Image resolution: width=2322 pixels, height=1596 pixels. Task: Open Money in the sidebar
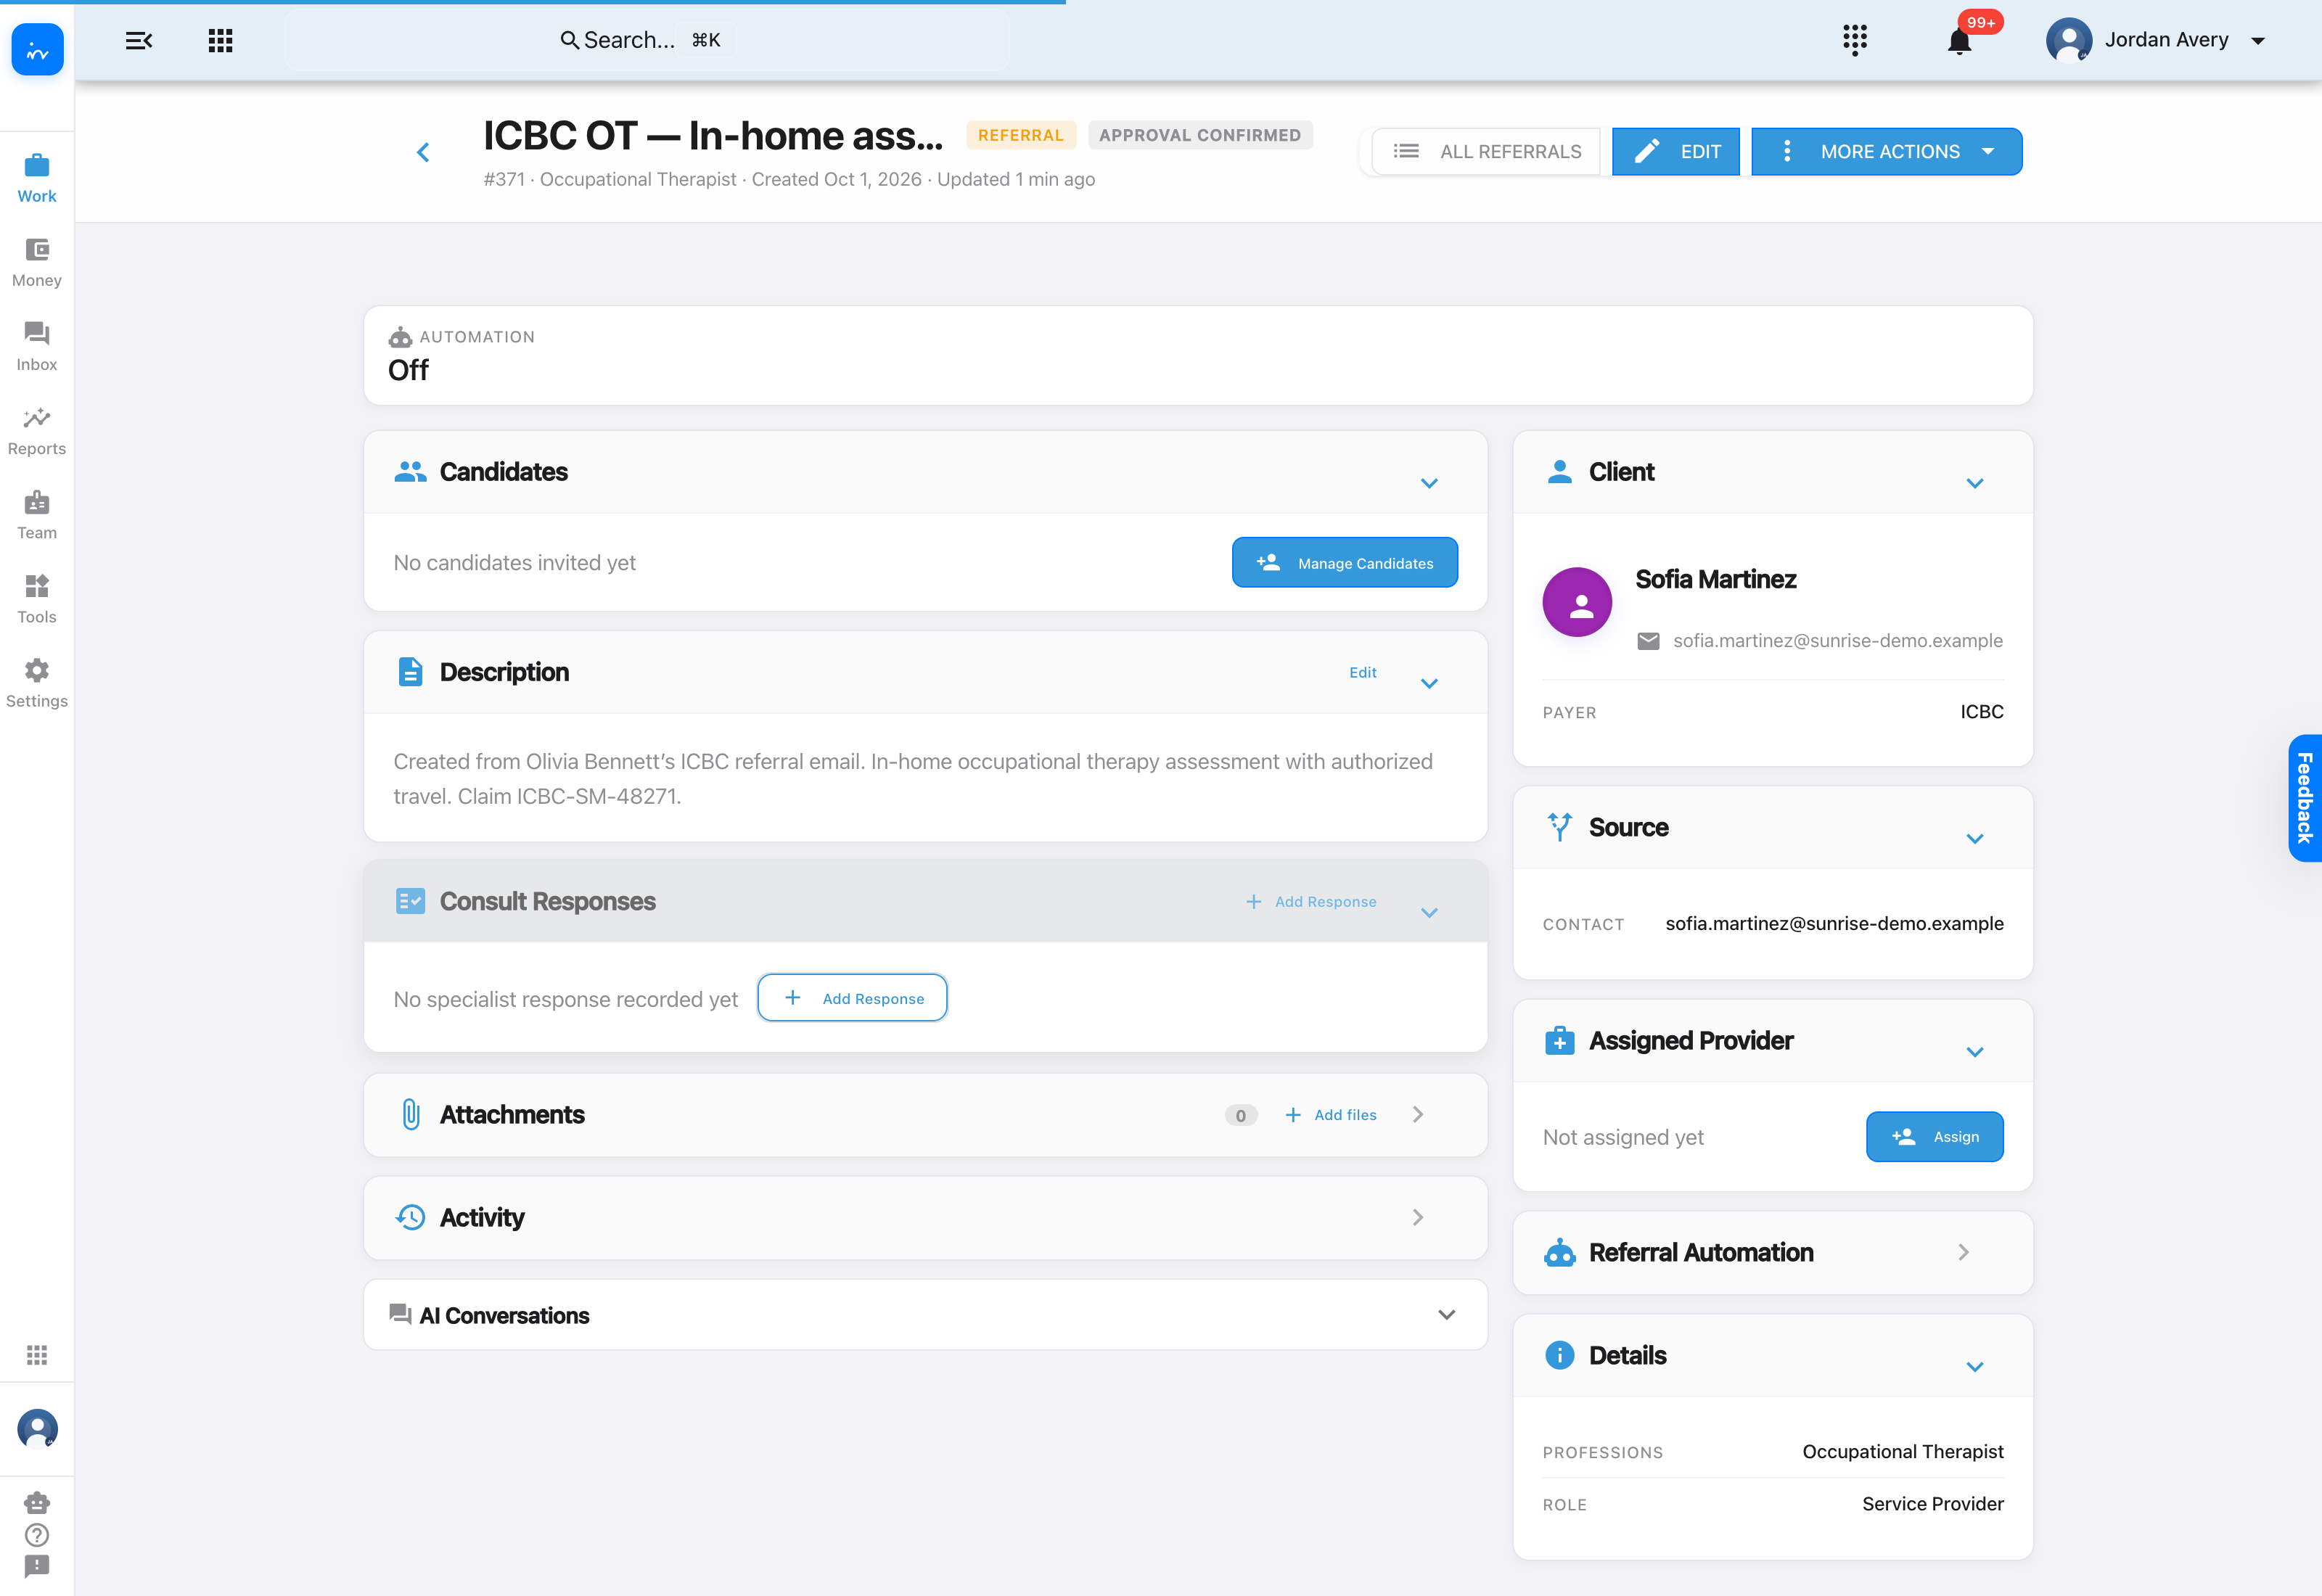coord(37,263)
